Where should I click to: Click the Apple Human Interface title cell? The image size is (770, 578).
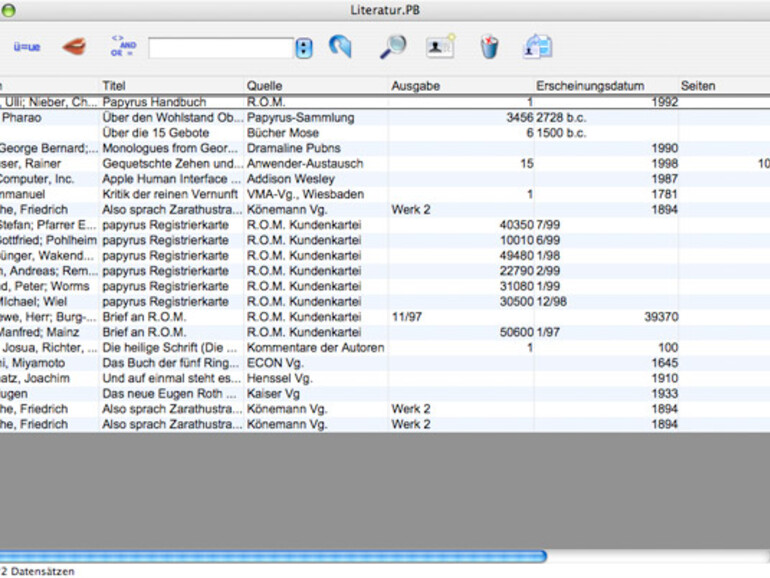[171, 179]
